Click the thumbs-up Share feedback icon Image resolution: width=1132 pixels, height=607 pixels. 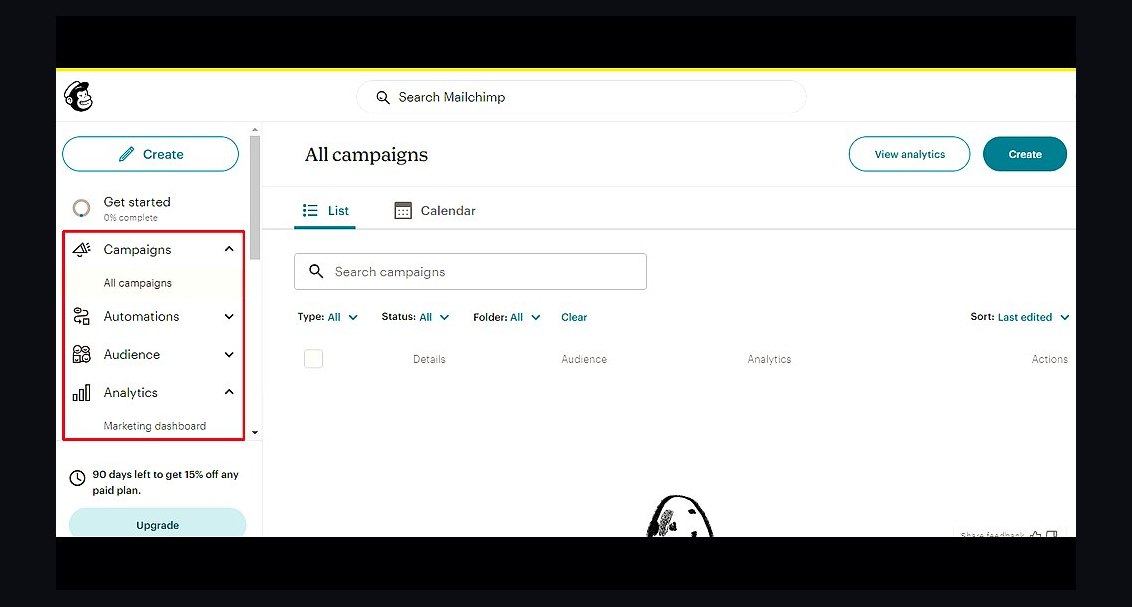pos(1036,534)
